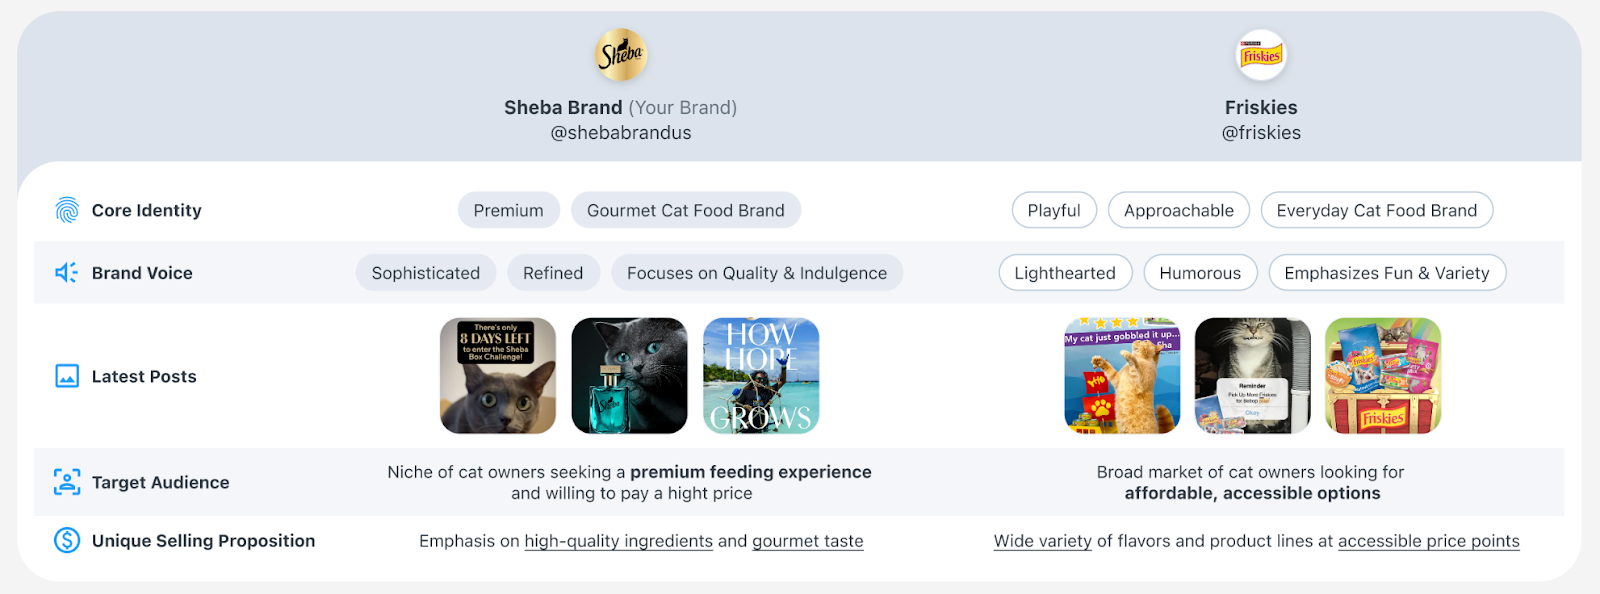Click the @shebabrandus handle
This screenshot has width=1600, height=594.
tap(621, 133)
